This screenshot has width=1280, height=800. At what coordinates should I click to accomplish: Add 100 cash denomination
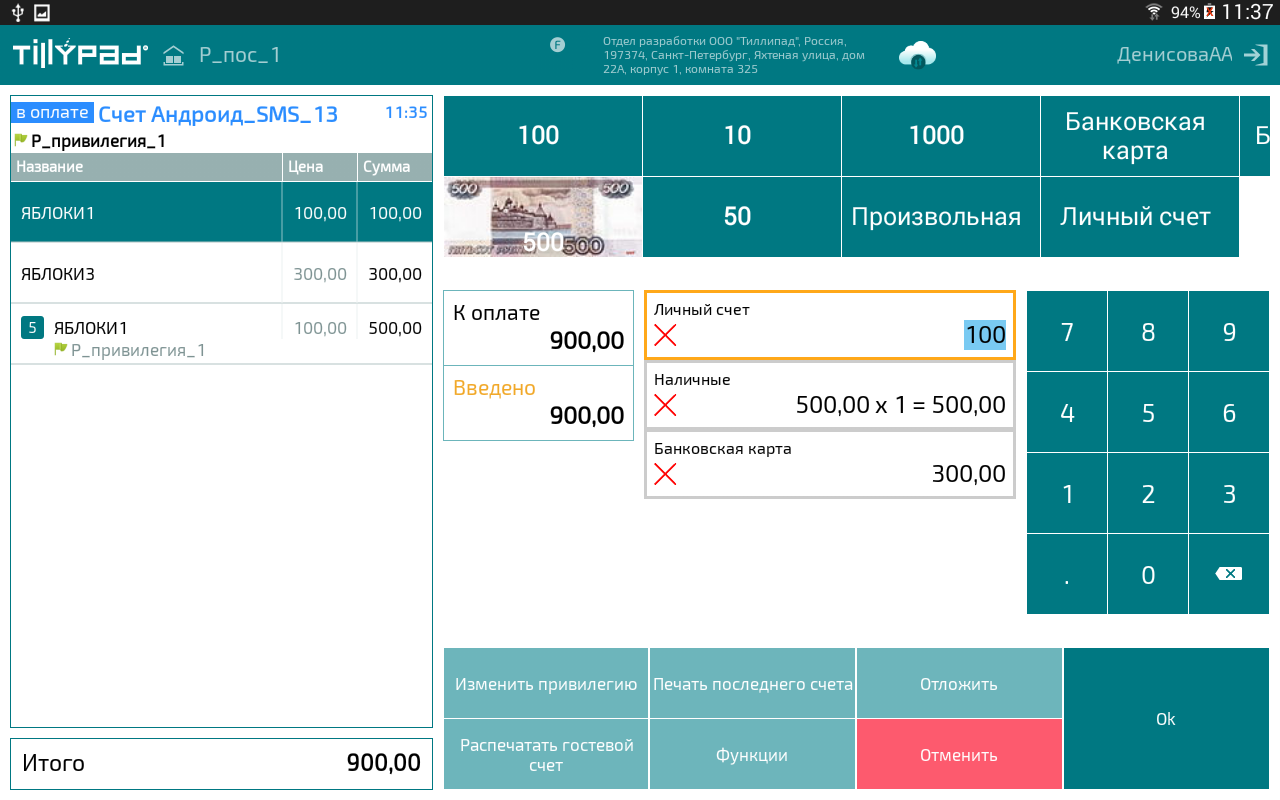[542, 136]
